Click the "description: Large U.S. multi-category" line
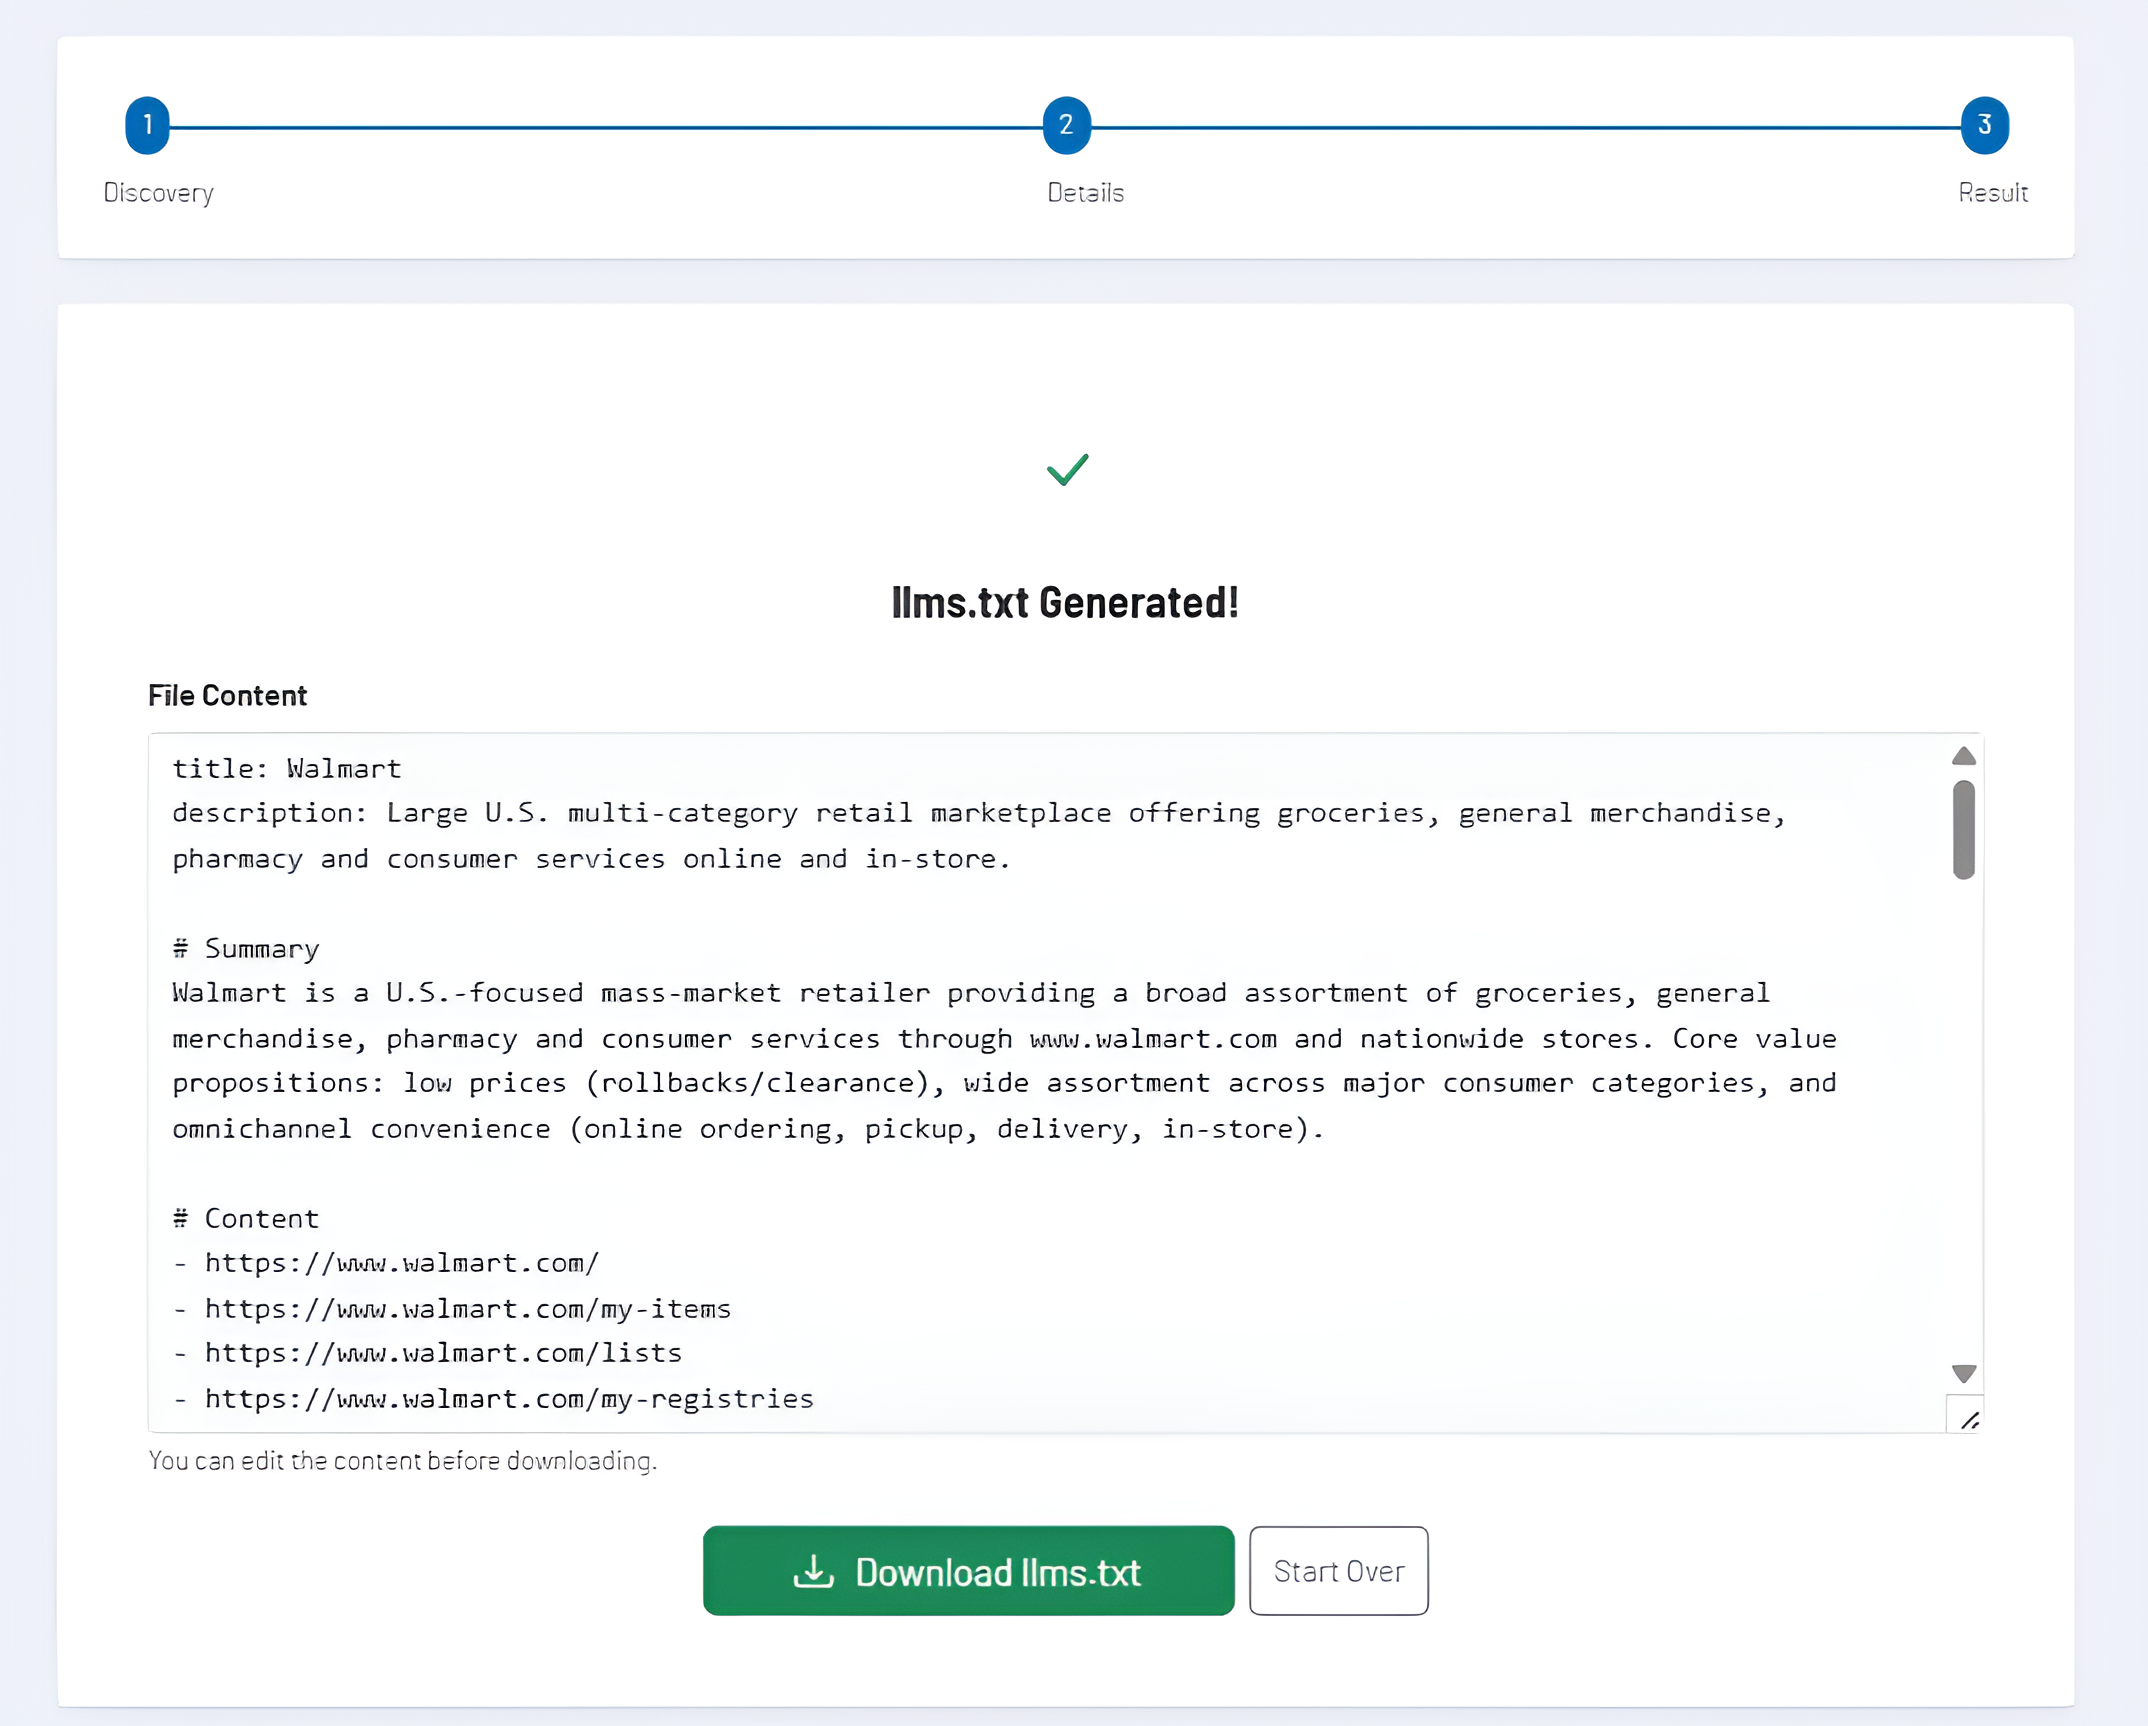 pos(979,813)
